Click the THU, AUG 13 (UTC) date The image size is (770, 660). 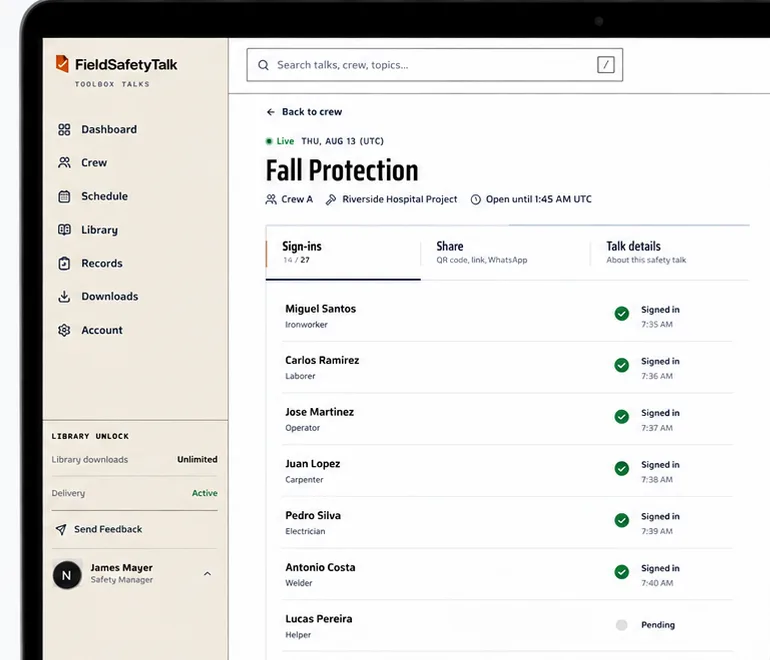tap(342, 141)
